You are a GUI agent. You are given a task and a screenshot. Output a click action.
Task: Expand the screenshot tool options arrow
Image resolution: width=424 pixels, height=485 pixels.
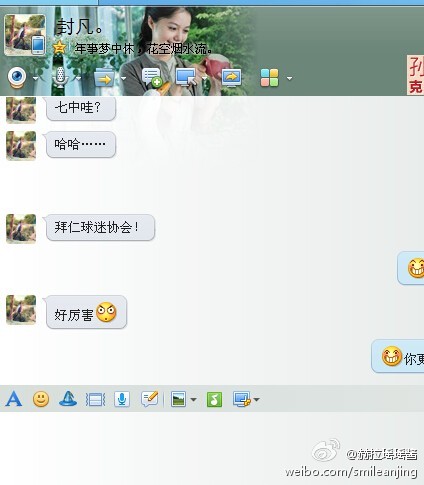257,399
